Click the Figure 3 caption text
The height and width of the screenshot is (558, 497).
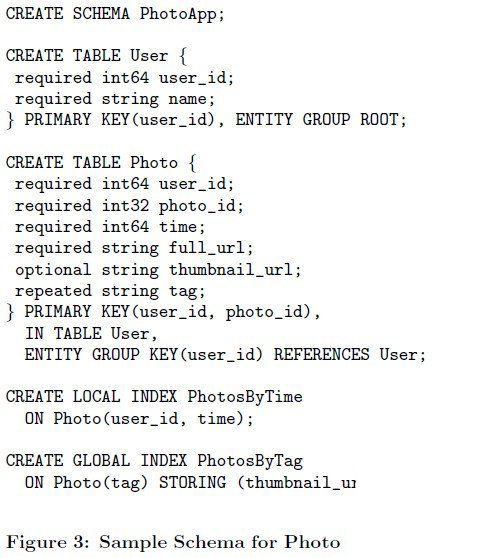[x=173, y=542]
